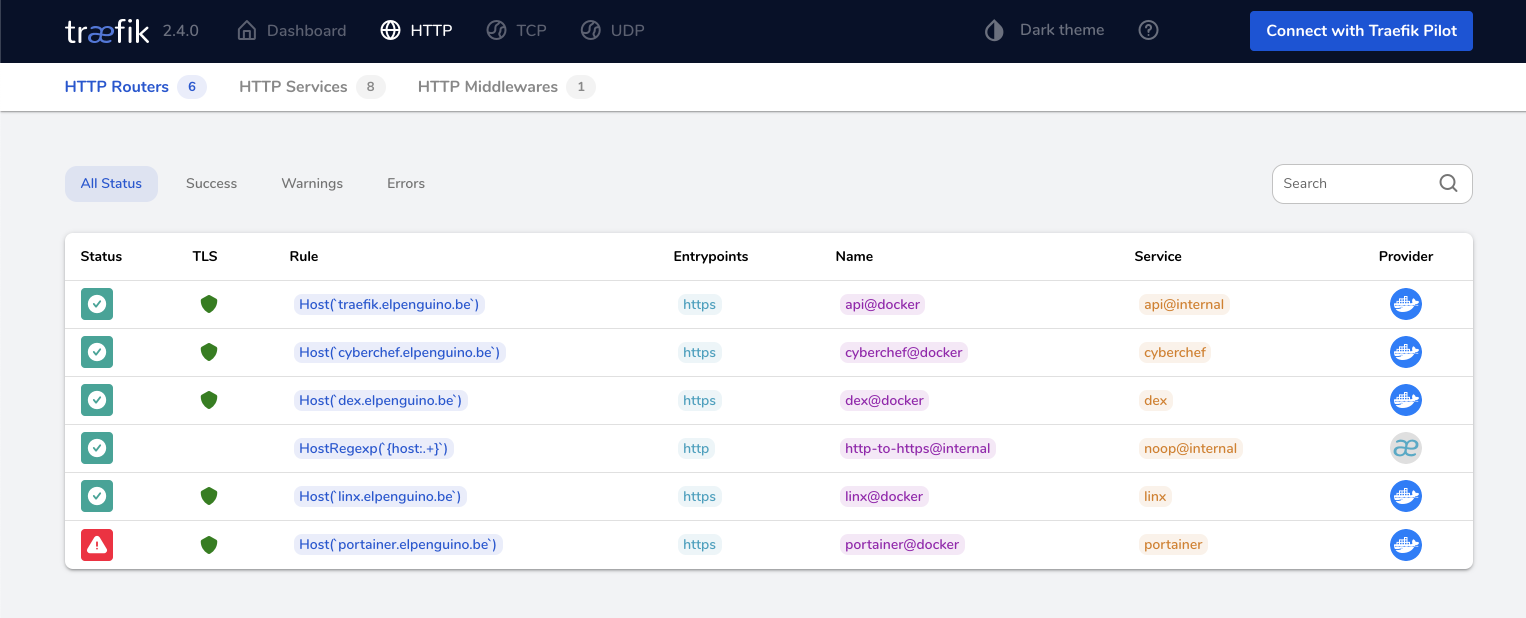The width and height of the screenshot is (1526, 618).
Task: Toggle the Dark theme switch
Action: [1047, 30]
